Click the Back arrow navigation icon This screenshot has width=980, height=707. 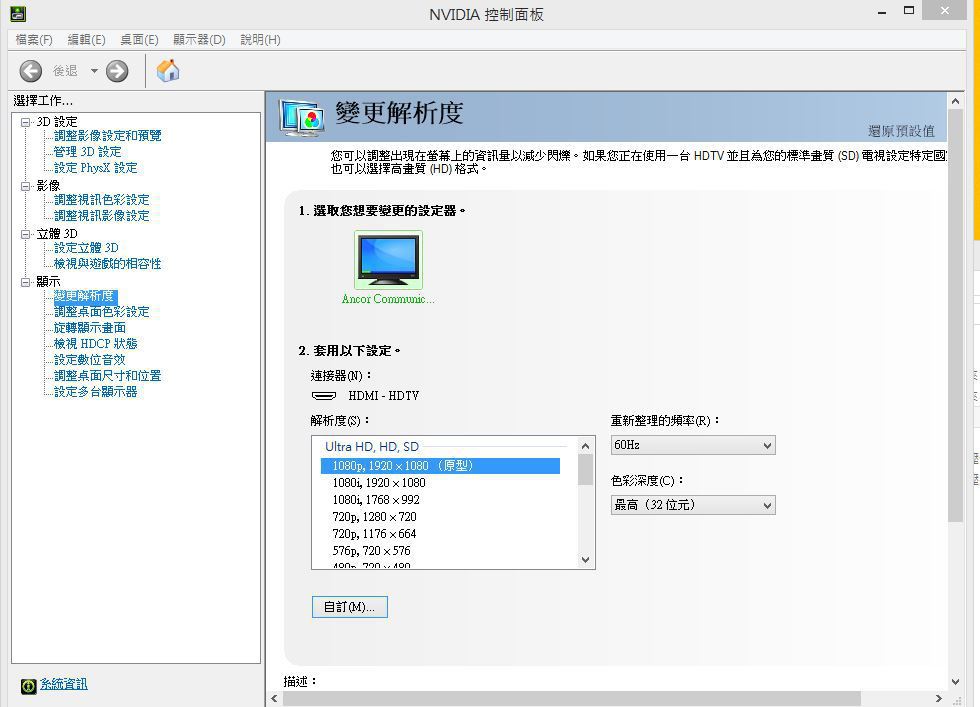pos(31,71)
